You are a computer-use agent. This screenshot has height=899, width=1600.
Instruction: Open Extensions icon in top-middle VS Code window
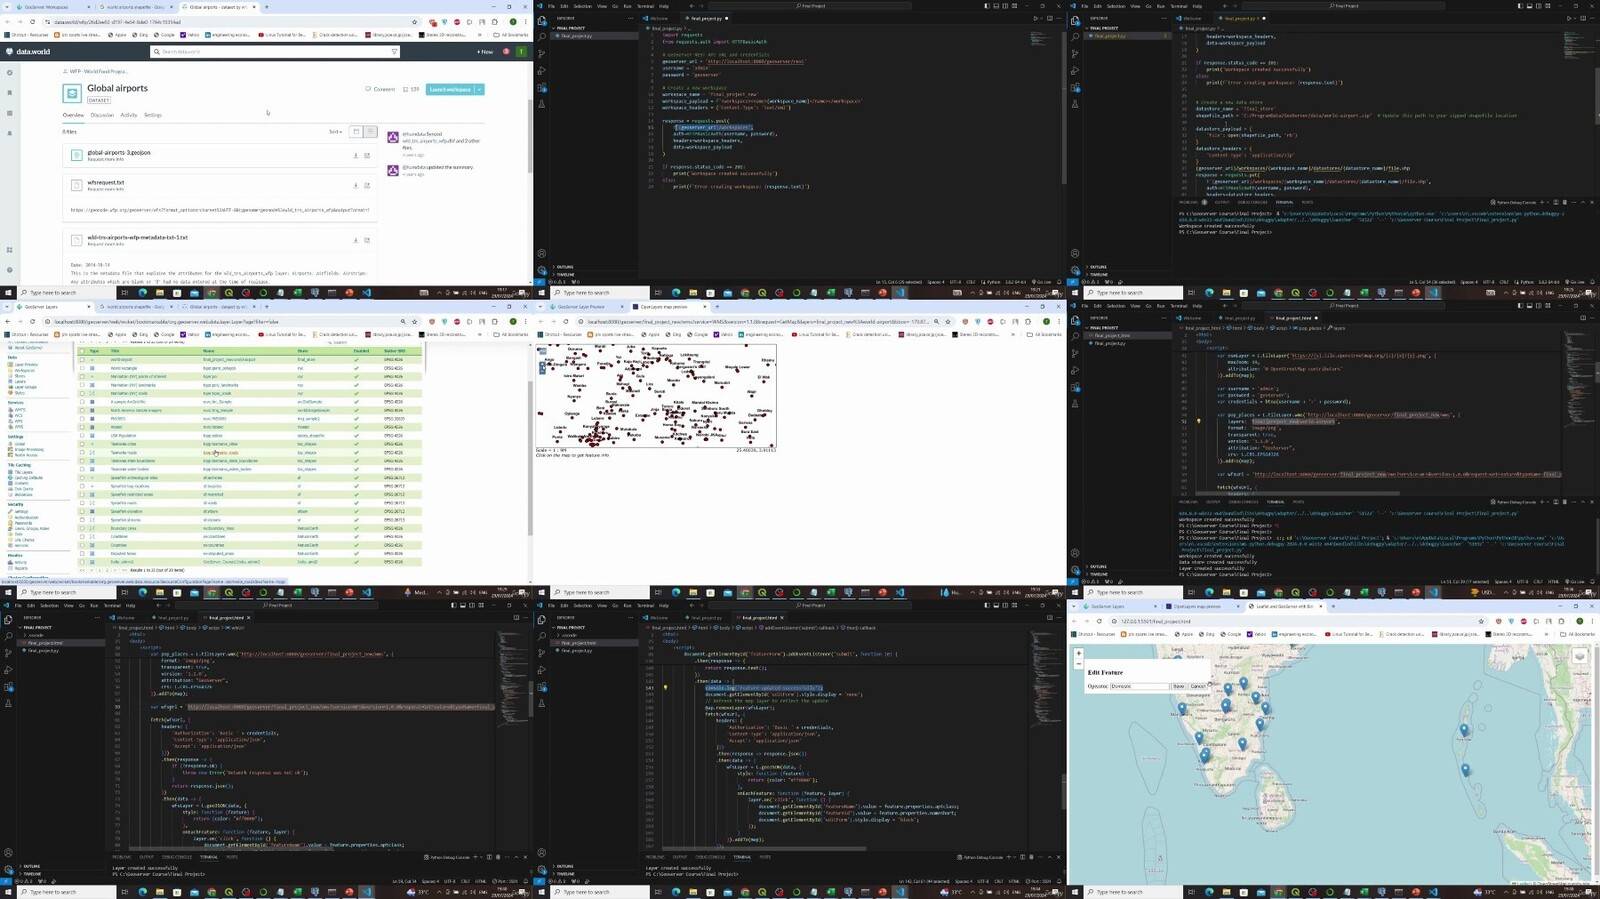pos(542,88)
